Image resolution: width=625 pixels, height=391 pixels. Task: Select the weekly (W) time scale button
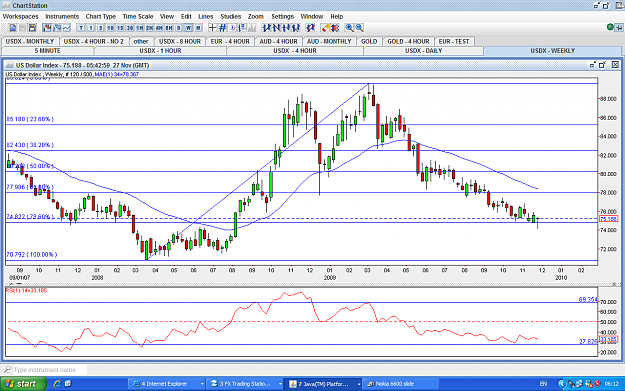coord(188,28)
